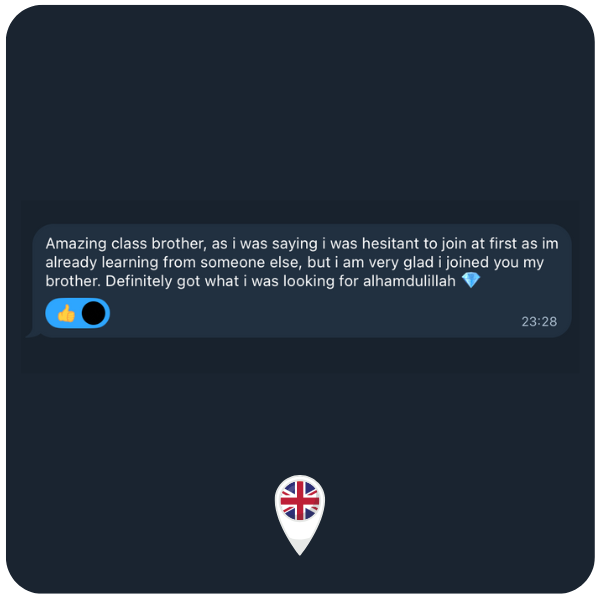Viewport: 600px width, 600px height.
Task: Click the word "already" in the message
Action: 72,262
